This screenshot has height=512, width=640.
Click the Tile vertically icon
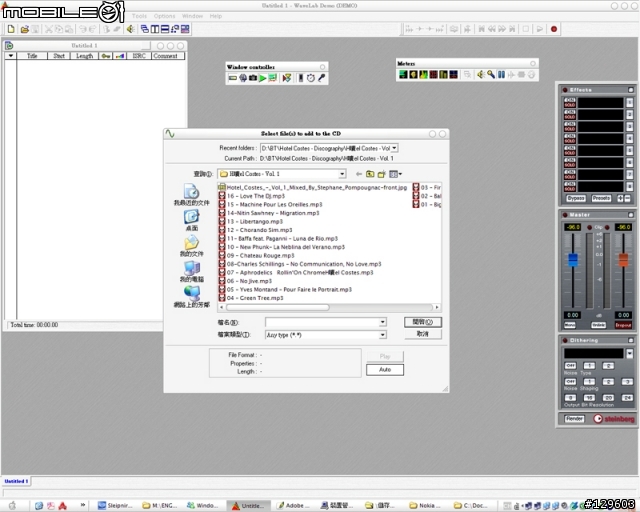point(155,29)
